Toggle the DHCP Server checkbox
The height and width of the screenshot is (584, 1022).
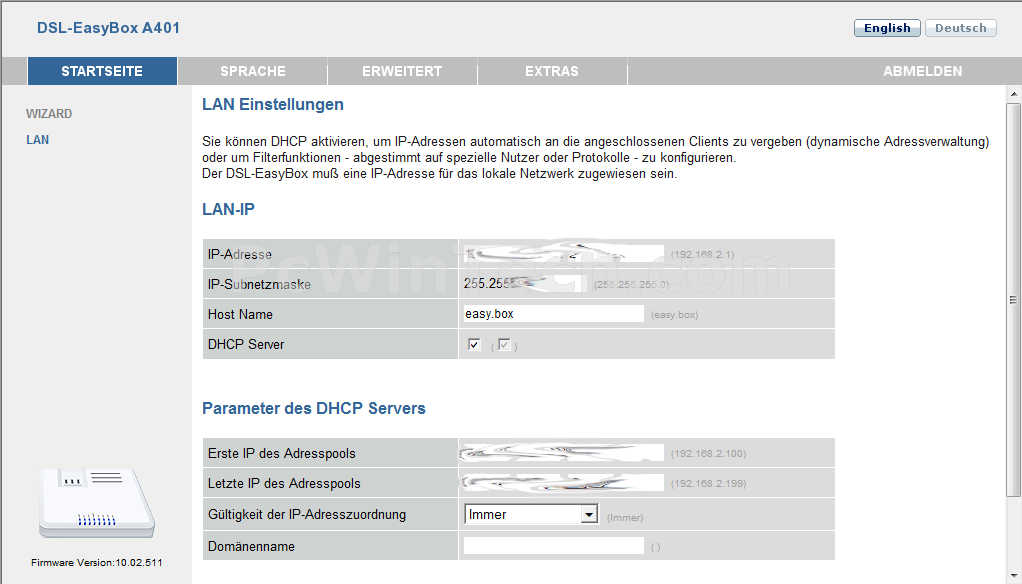474,344
